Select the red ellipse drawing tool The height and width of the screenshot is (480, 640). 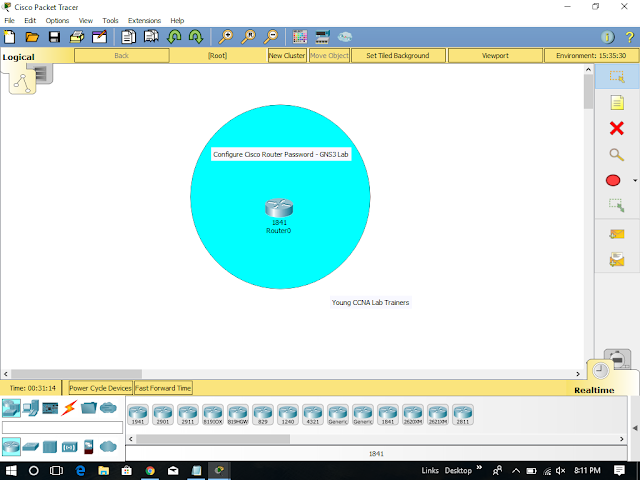coord(613,180)
